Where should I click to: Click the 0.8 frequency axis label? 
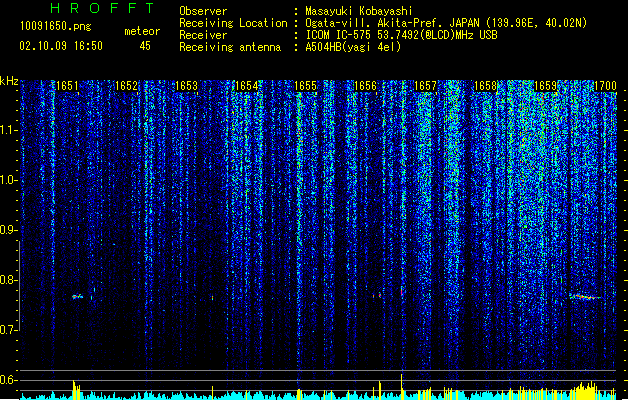tap(9, 280)
